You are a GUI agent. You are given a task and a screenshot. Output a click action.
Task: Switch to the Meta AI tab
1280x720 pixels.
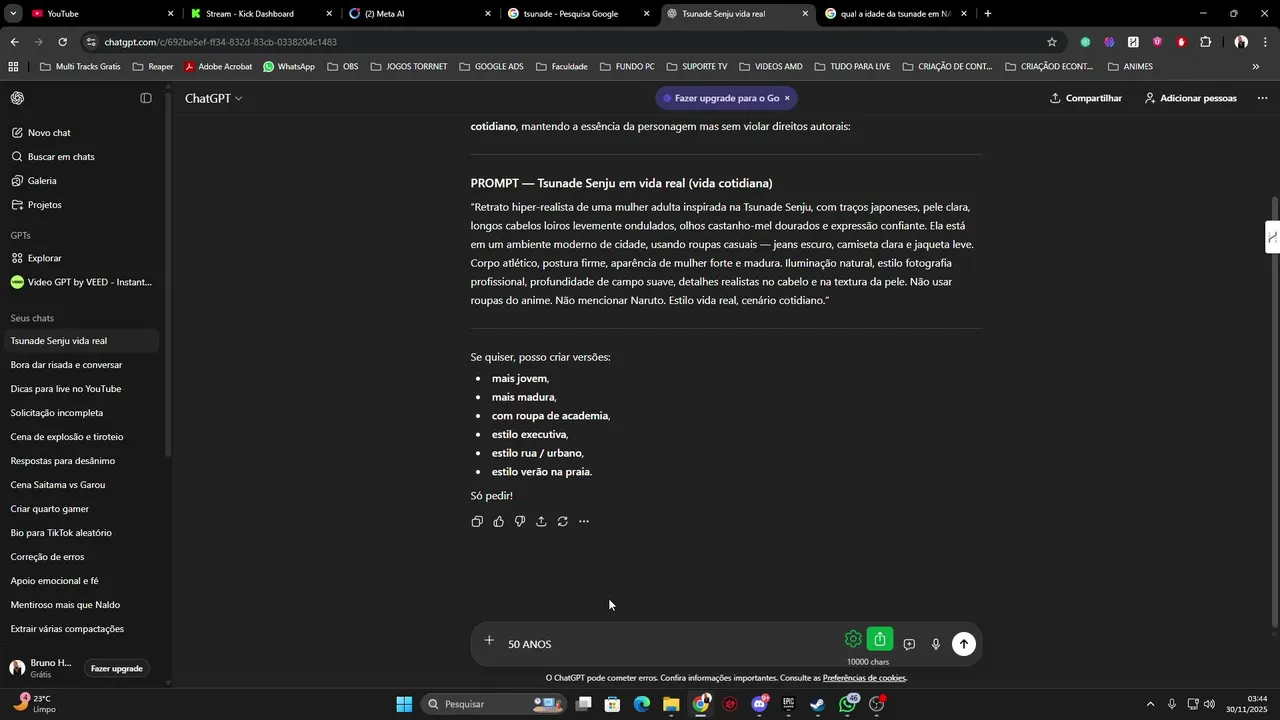(420, 14)
